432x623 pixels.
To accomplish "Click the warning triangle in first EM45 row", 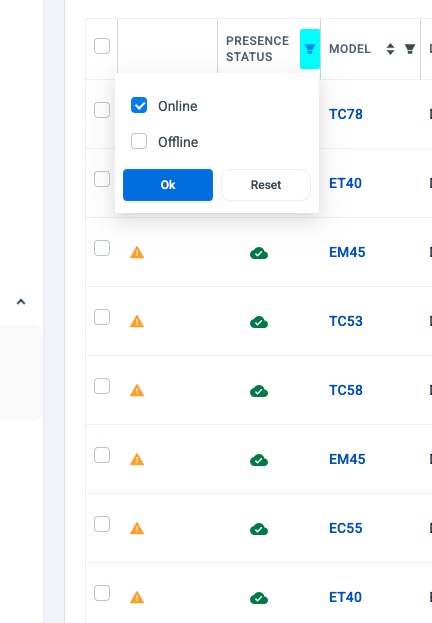I will tap(137, 252).
